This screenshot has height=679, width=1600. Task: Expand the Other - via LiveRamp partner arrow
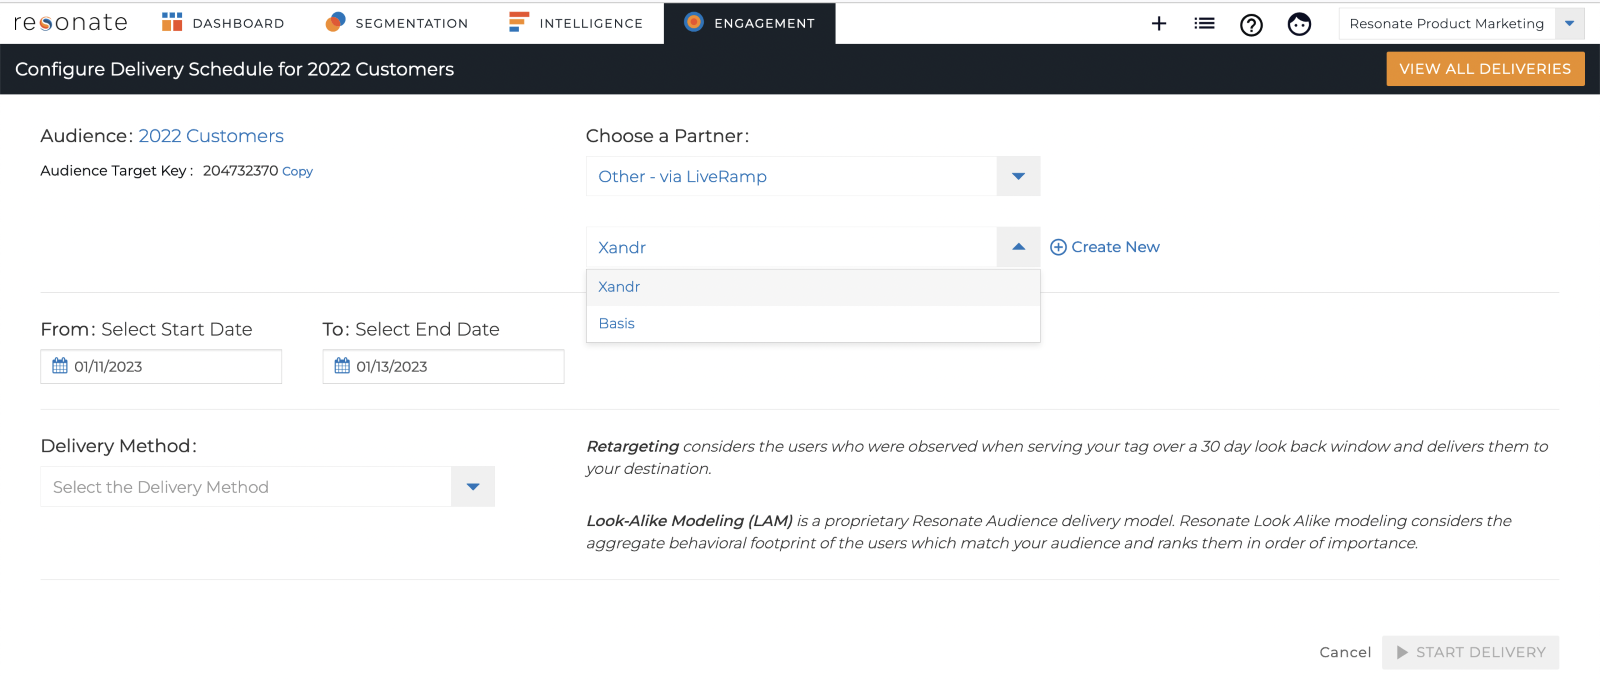[x=1018, y=176]
